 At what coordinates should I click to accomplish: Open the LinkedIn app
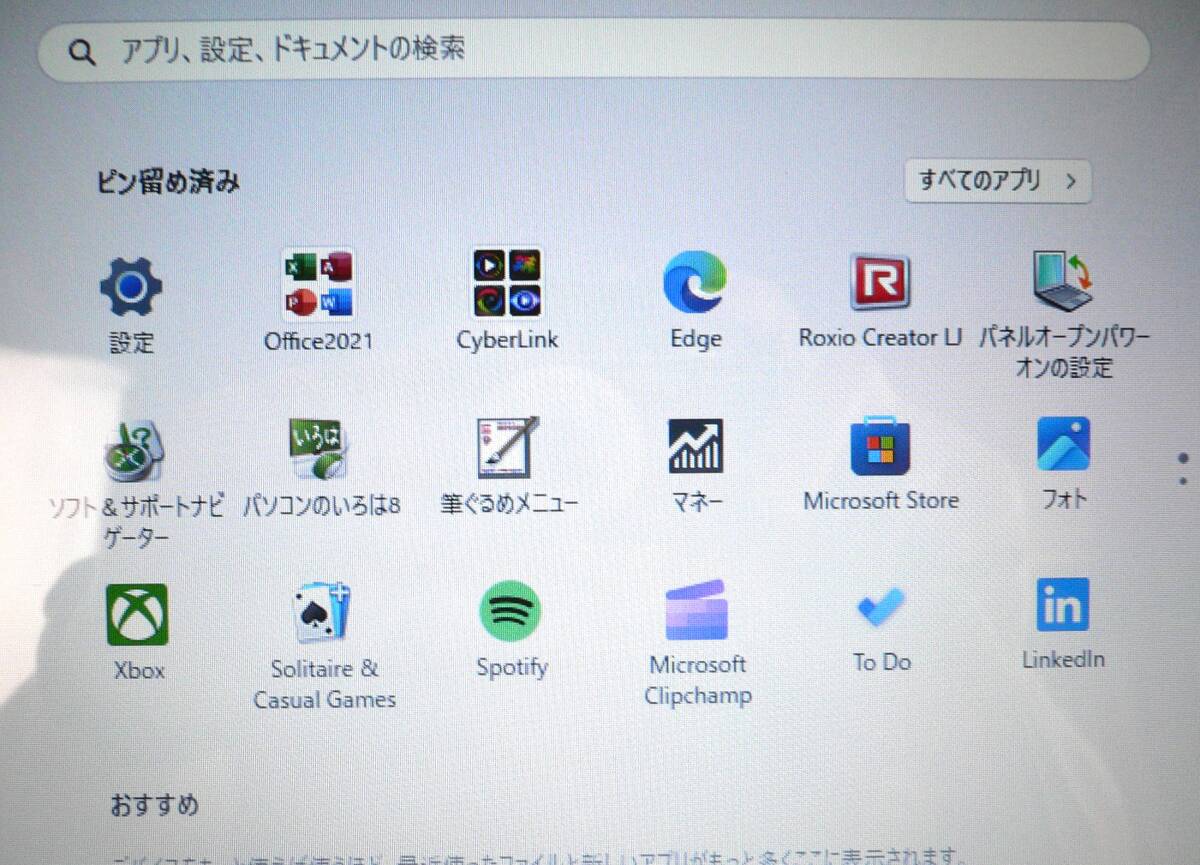click(x=1062, y=605)
